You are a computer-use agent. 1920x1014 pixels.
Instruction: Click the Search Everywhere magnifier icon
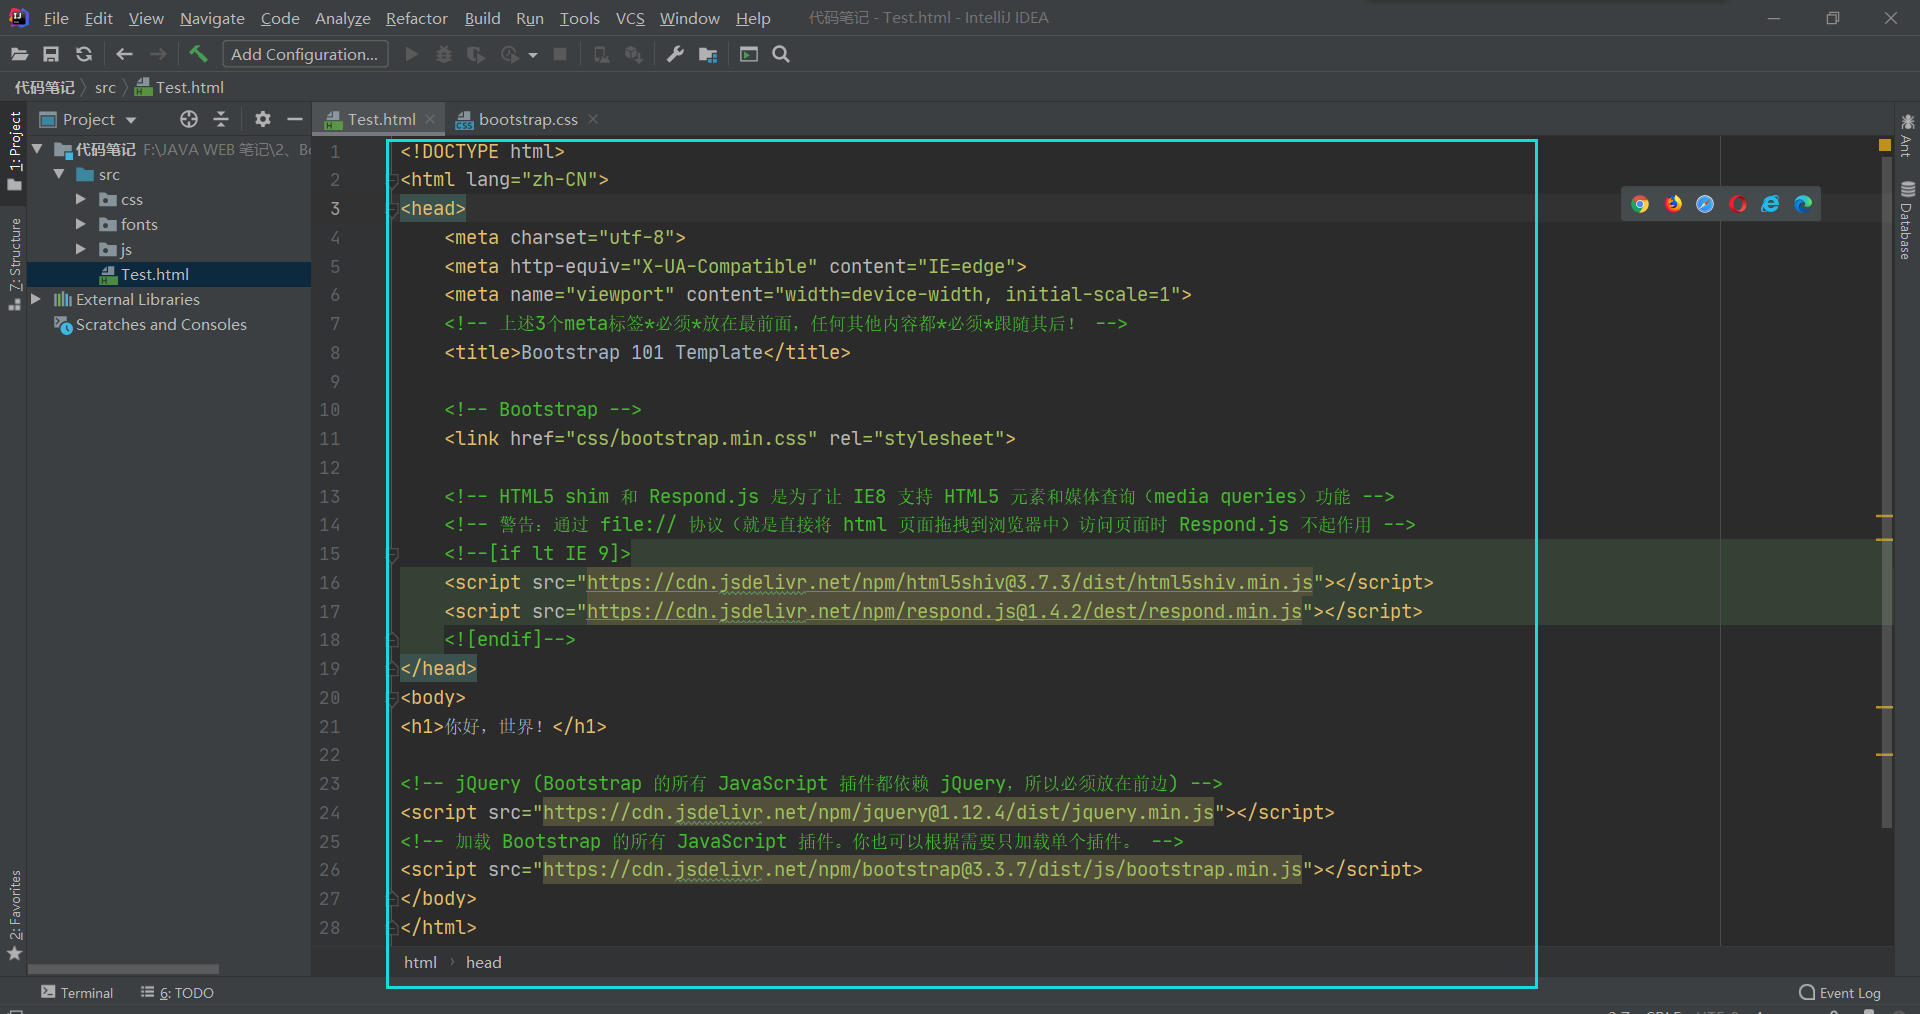point(781,54)
